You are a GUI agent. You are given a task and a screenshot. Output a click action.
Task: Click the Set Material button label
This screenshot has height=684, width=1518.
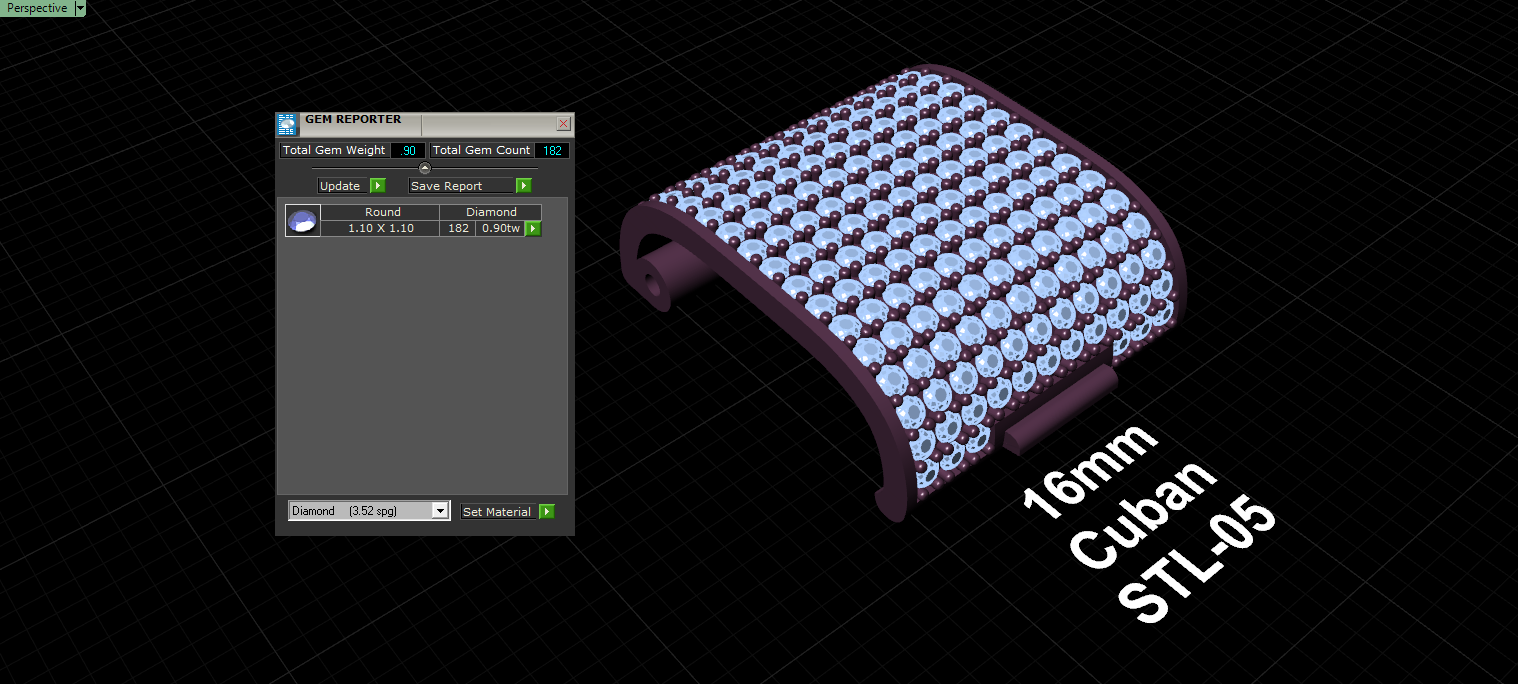[497, 512]
